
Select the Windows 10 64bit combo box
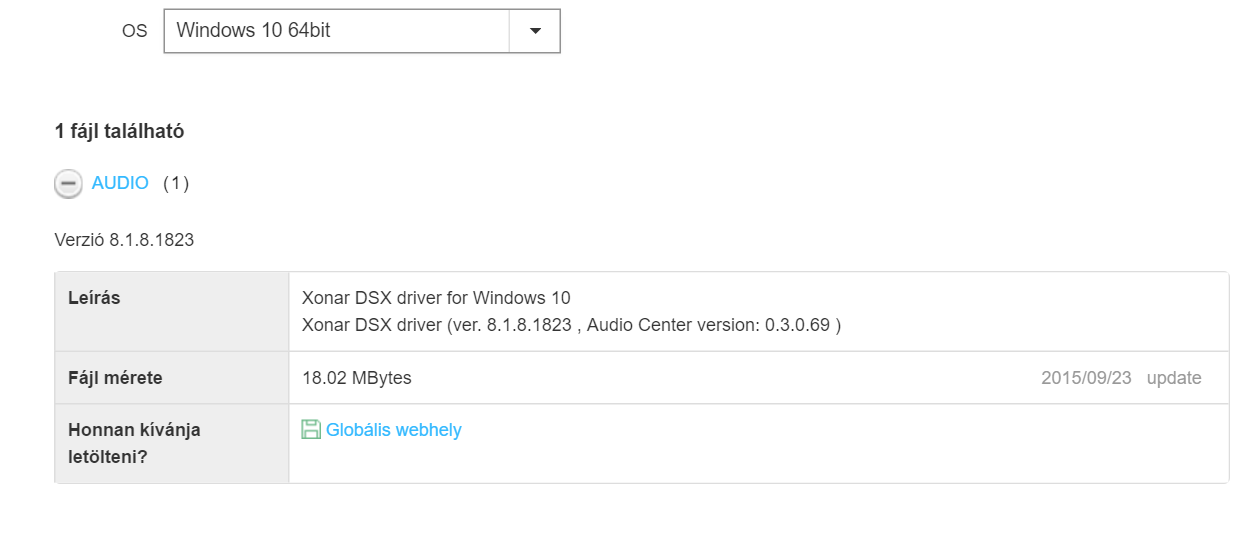(362, 31)
